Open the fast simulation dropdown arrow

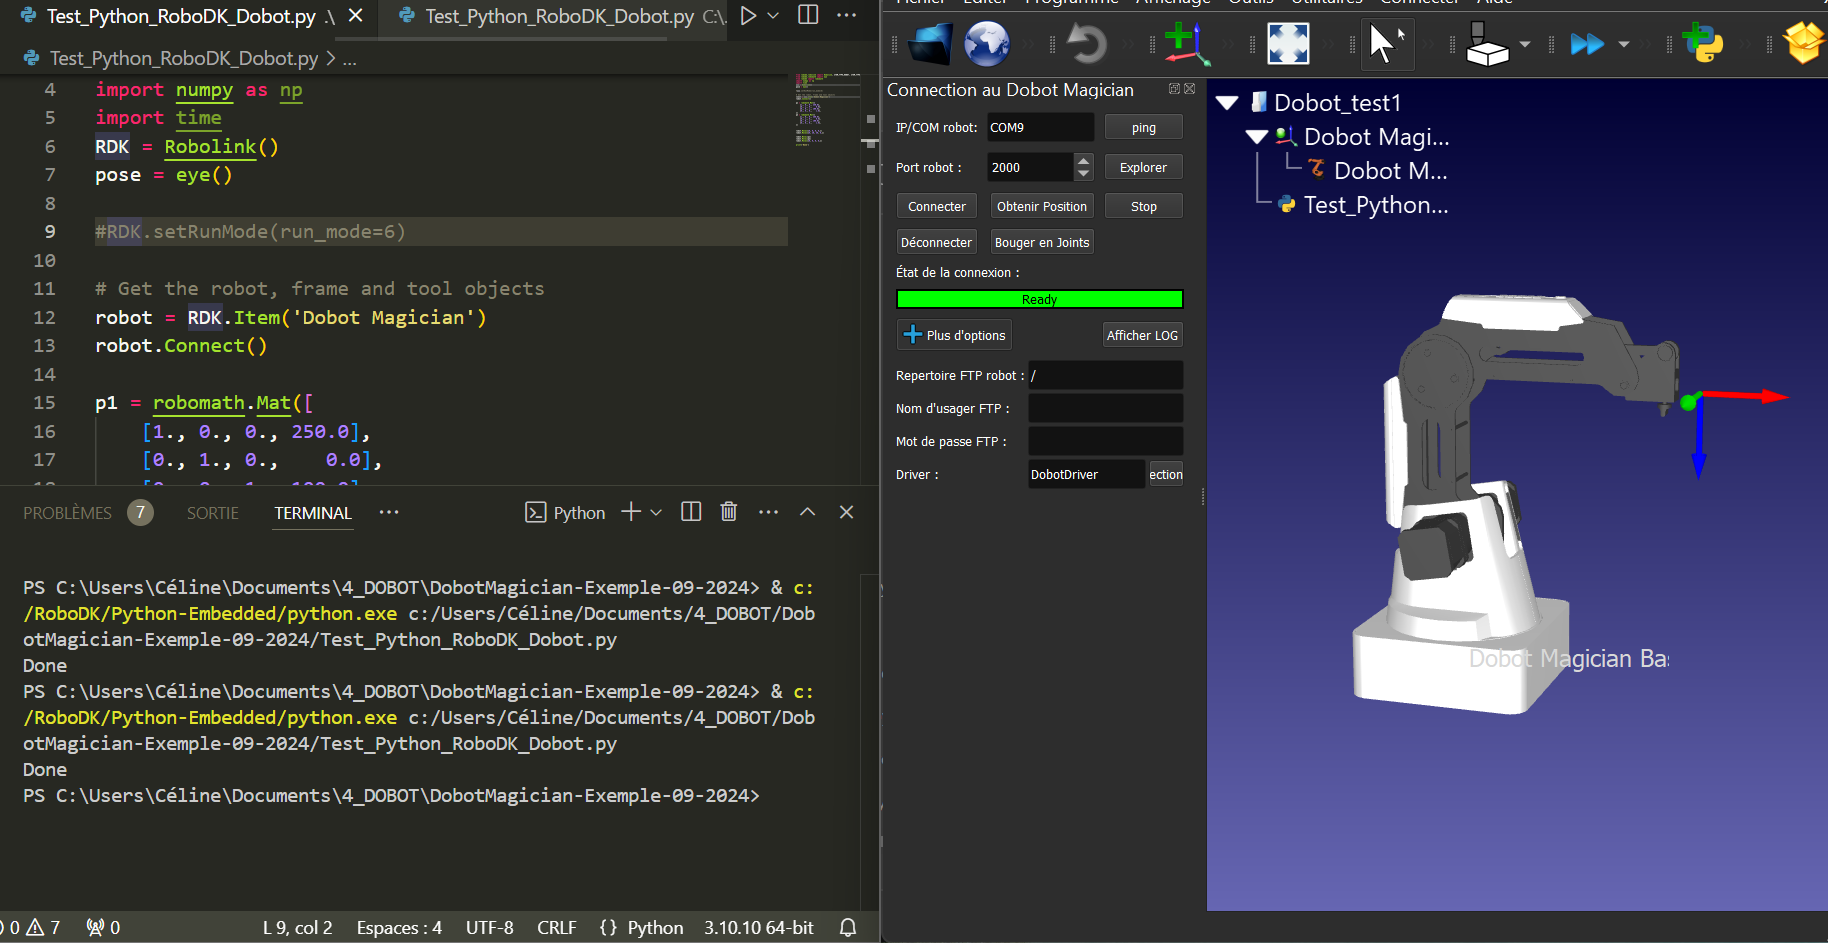[x=1624, y=44]
